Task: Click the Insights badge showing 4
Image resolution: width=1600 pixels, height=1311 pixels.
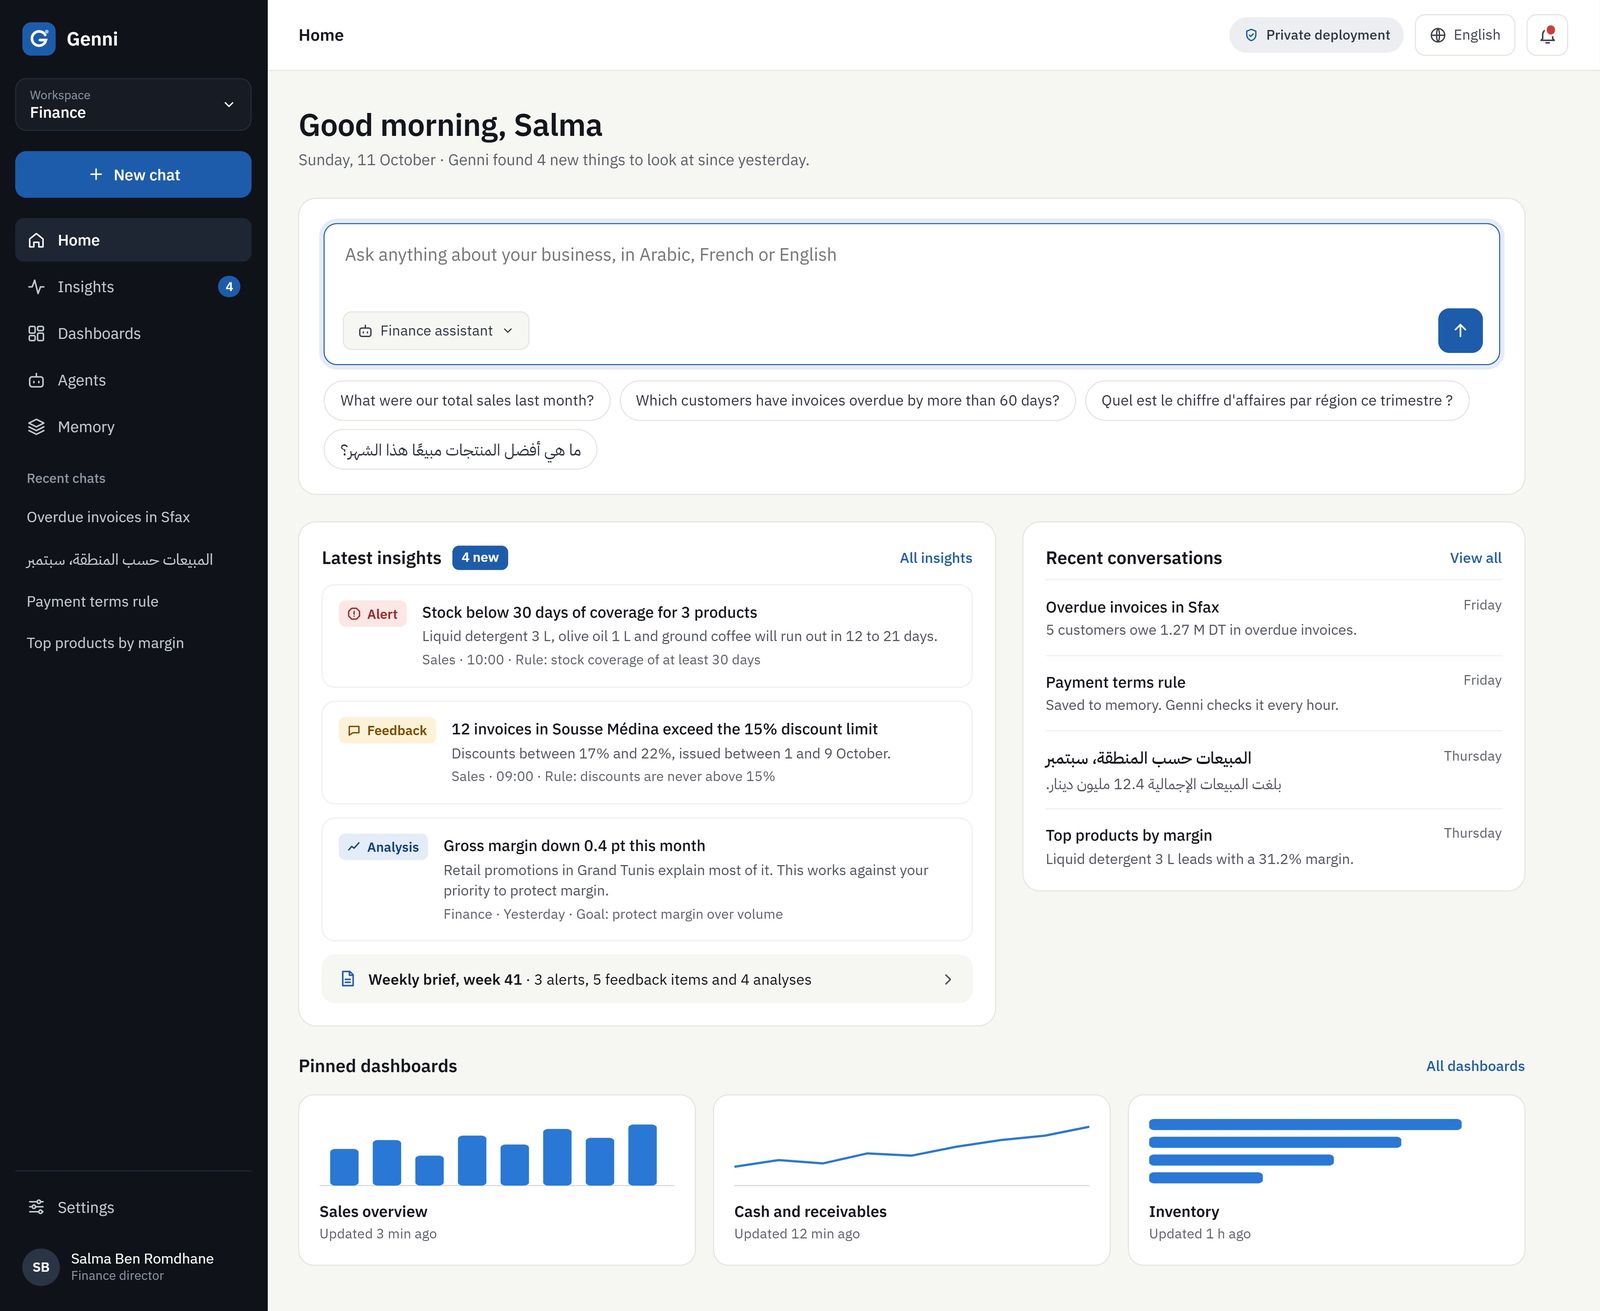Action: click(x=229, y=287)
